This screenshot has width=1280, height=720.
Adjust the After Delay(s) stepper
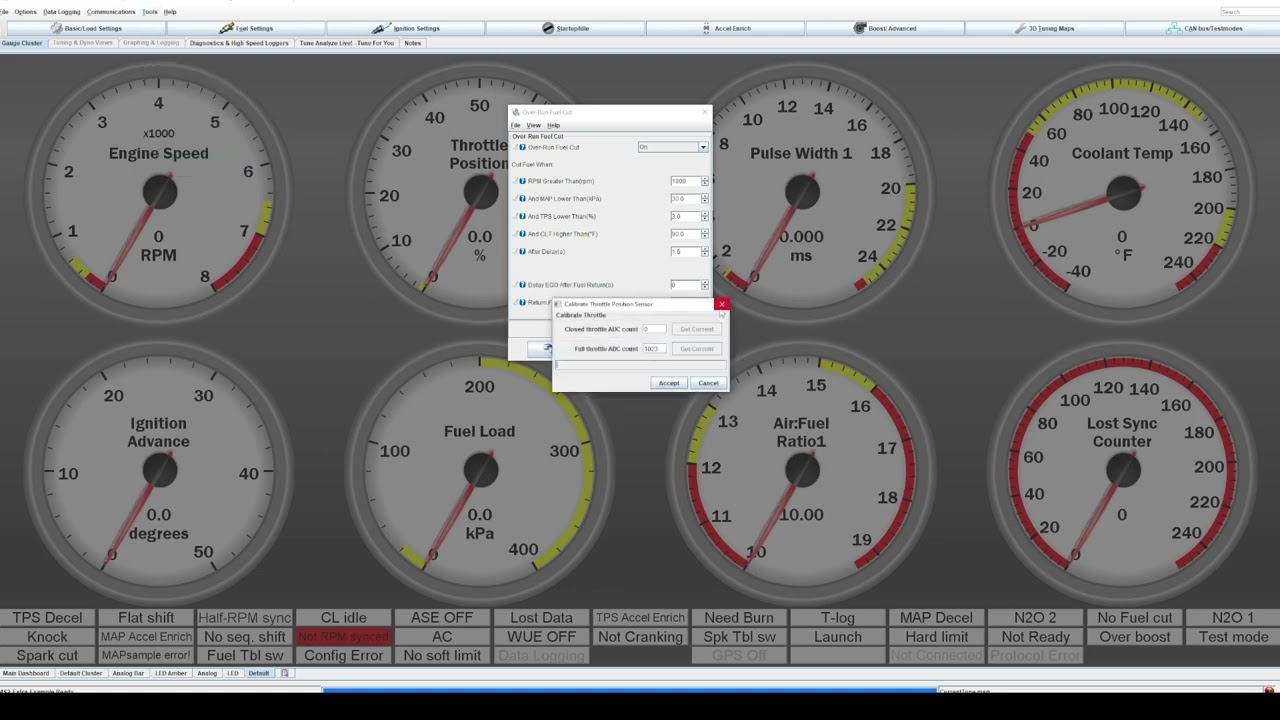705,251
